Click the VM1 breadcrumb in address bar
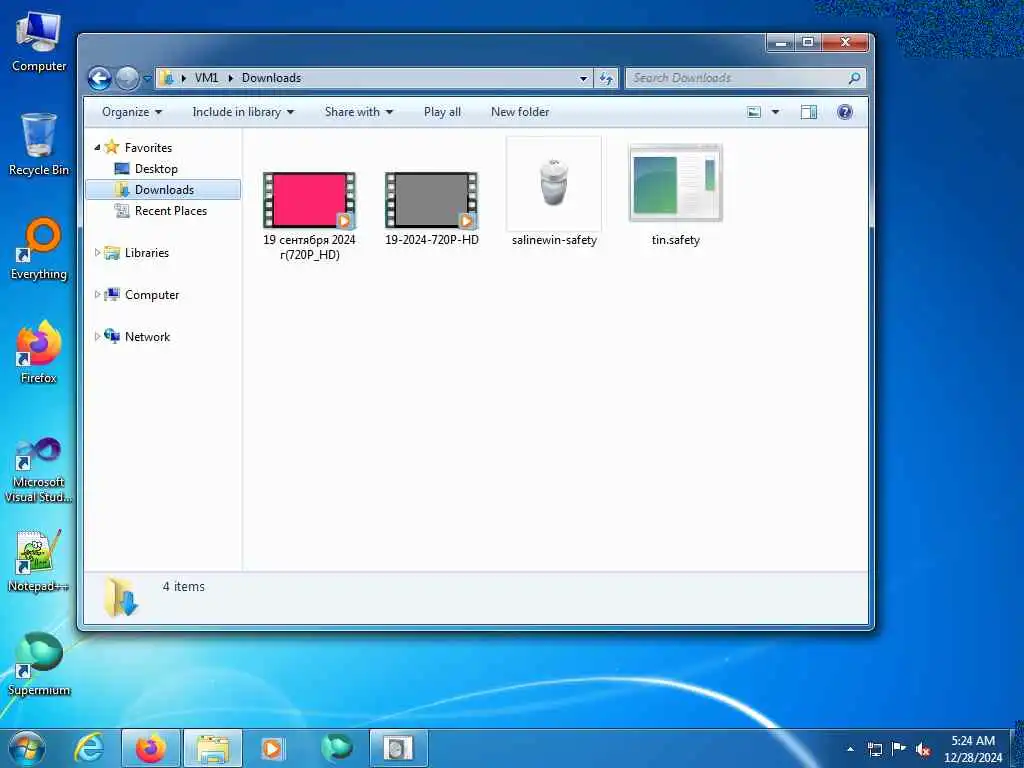 pyautogui.click(x=206, y=78)
